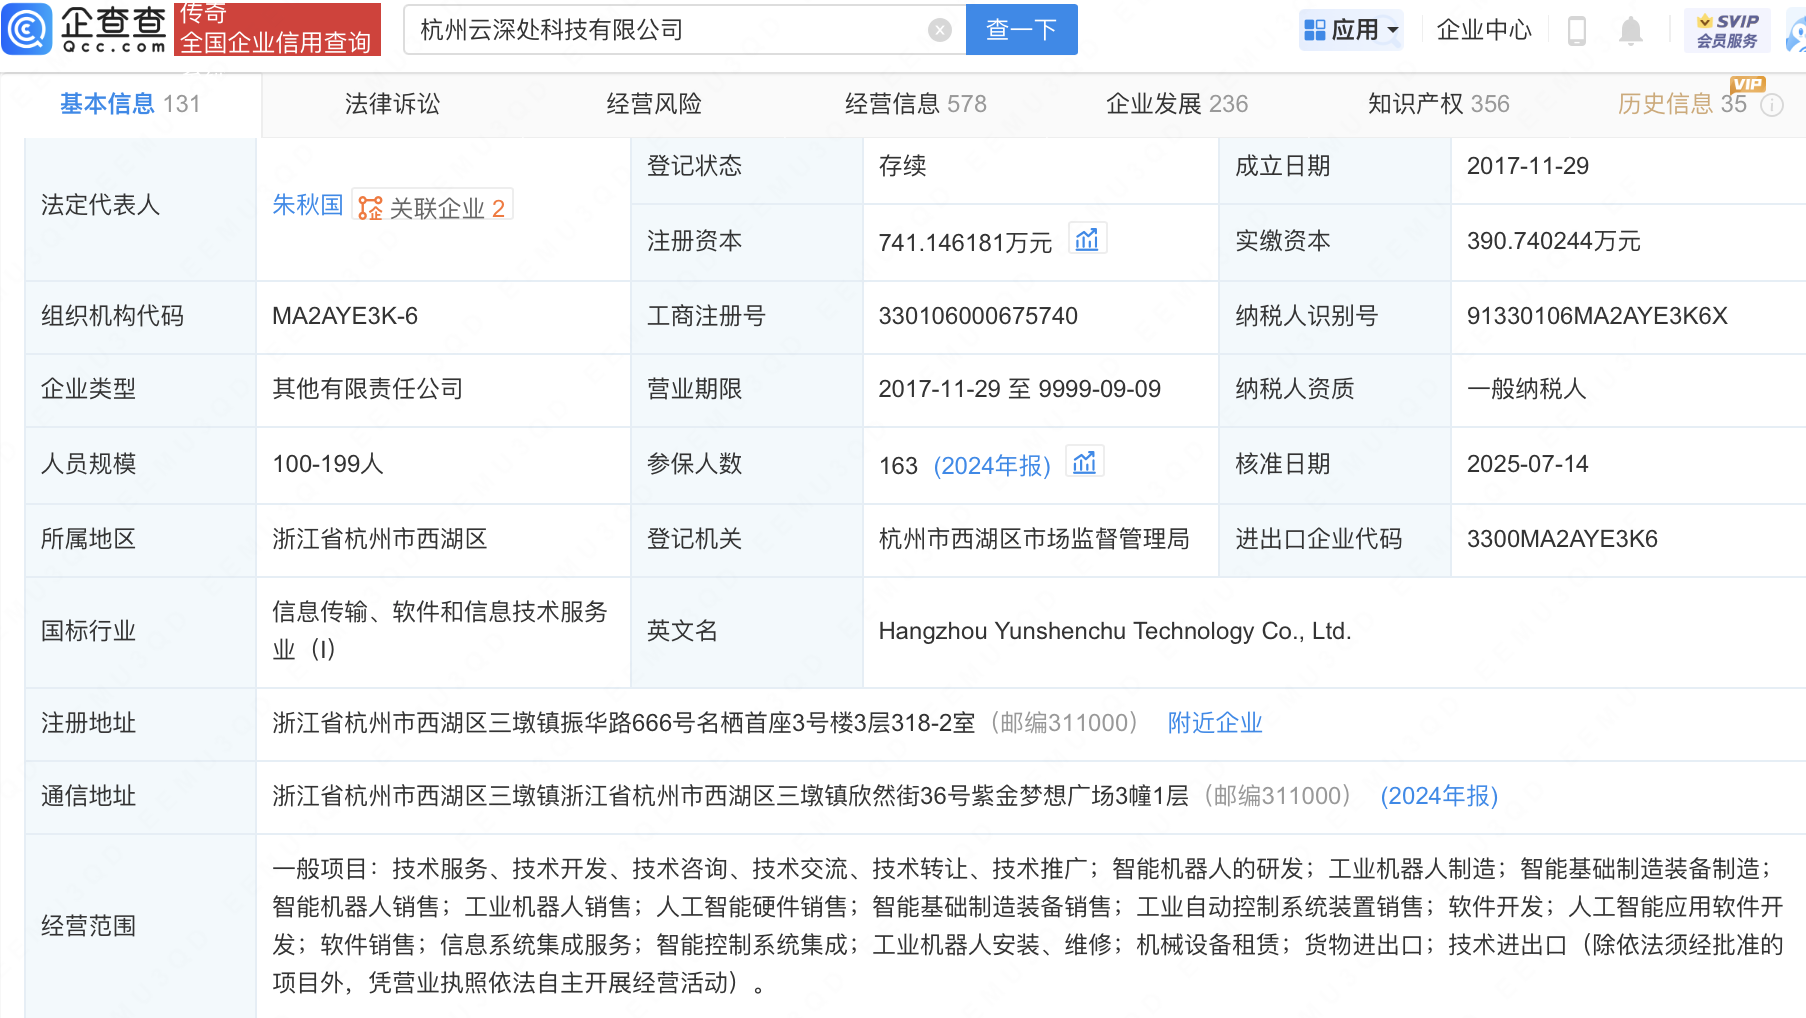The height and width of the screenshot is (1018, 1806).
Task: Select the establishment date 2017-11-29
Action: click(1528, 166)
